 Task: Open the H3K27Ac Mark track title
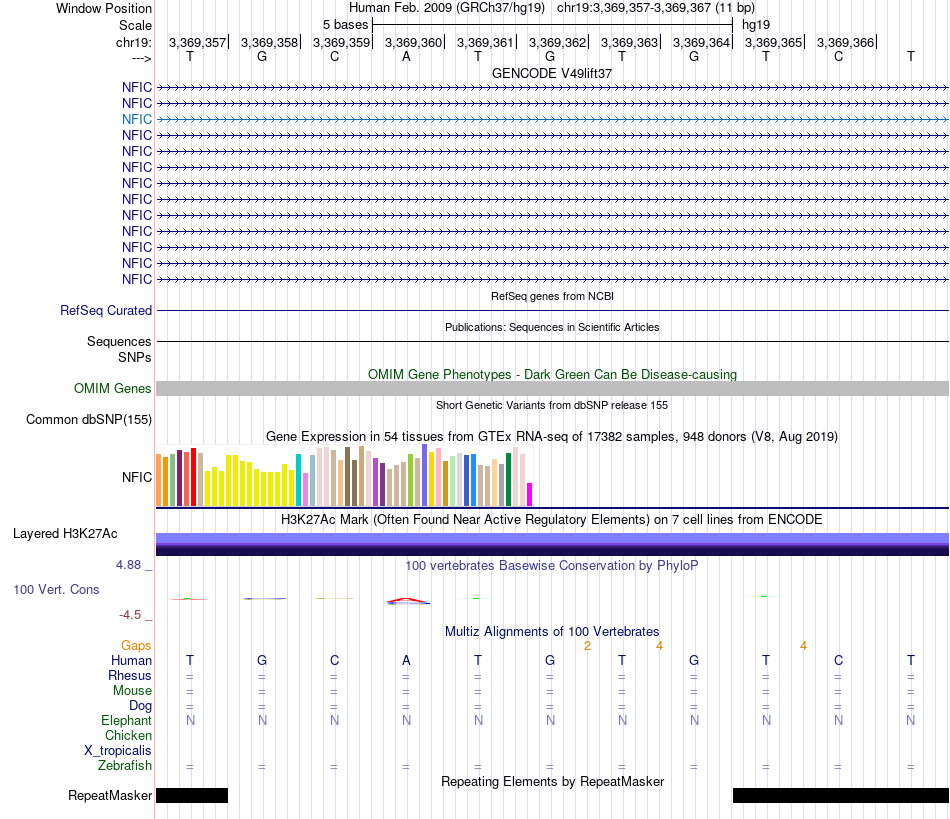point(552,520)
